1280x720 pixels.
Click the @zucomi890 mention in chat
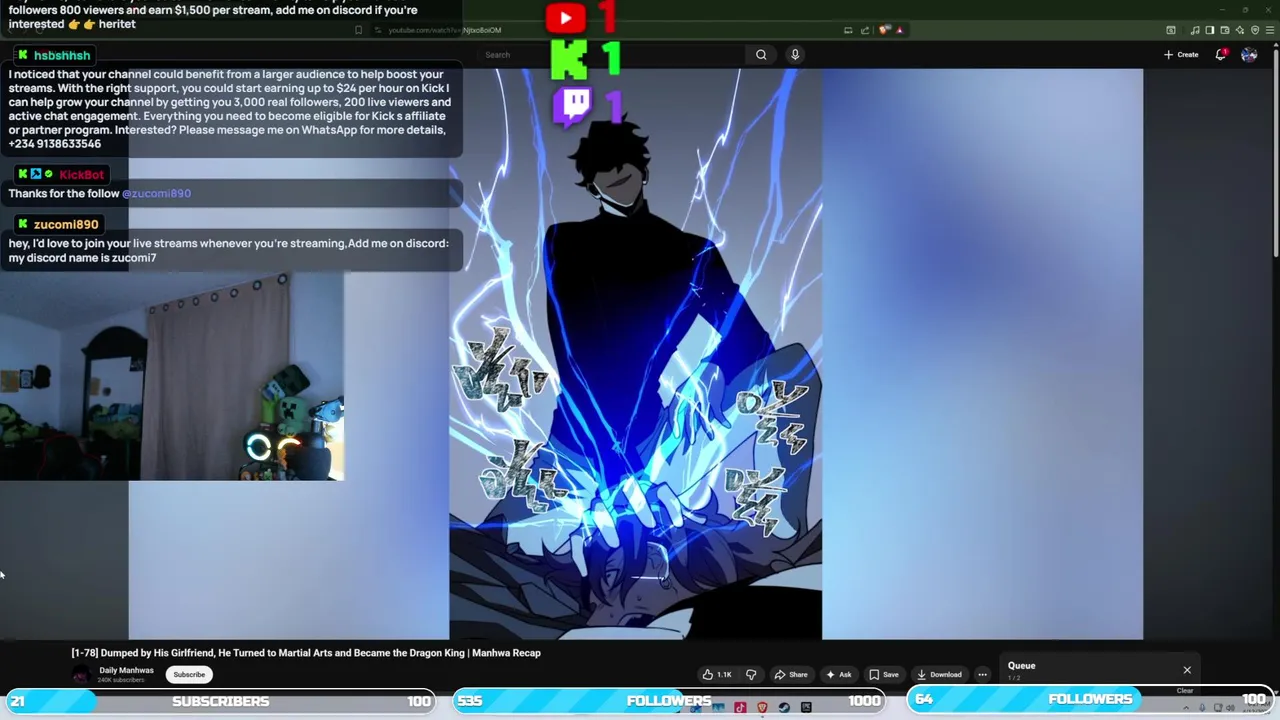(156, 193)
